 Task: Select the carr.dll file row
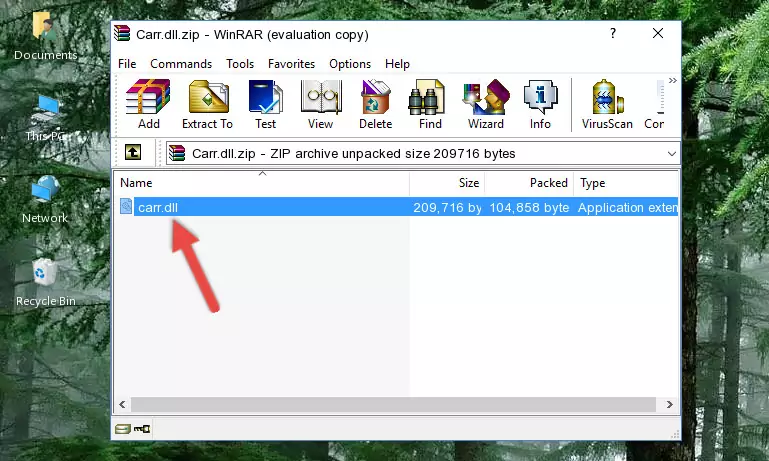point(397,207)
